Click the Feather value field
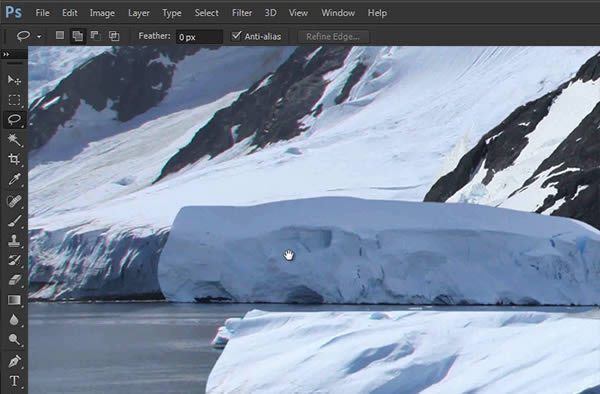This screenshot has height=394, width=600. point(199,37)
